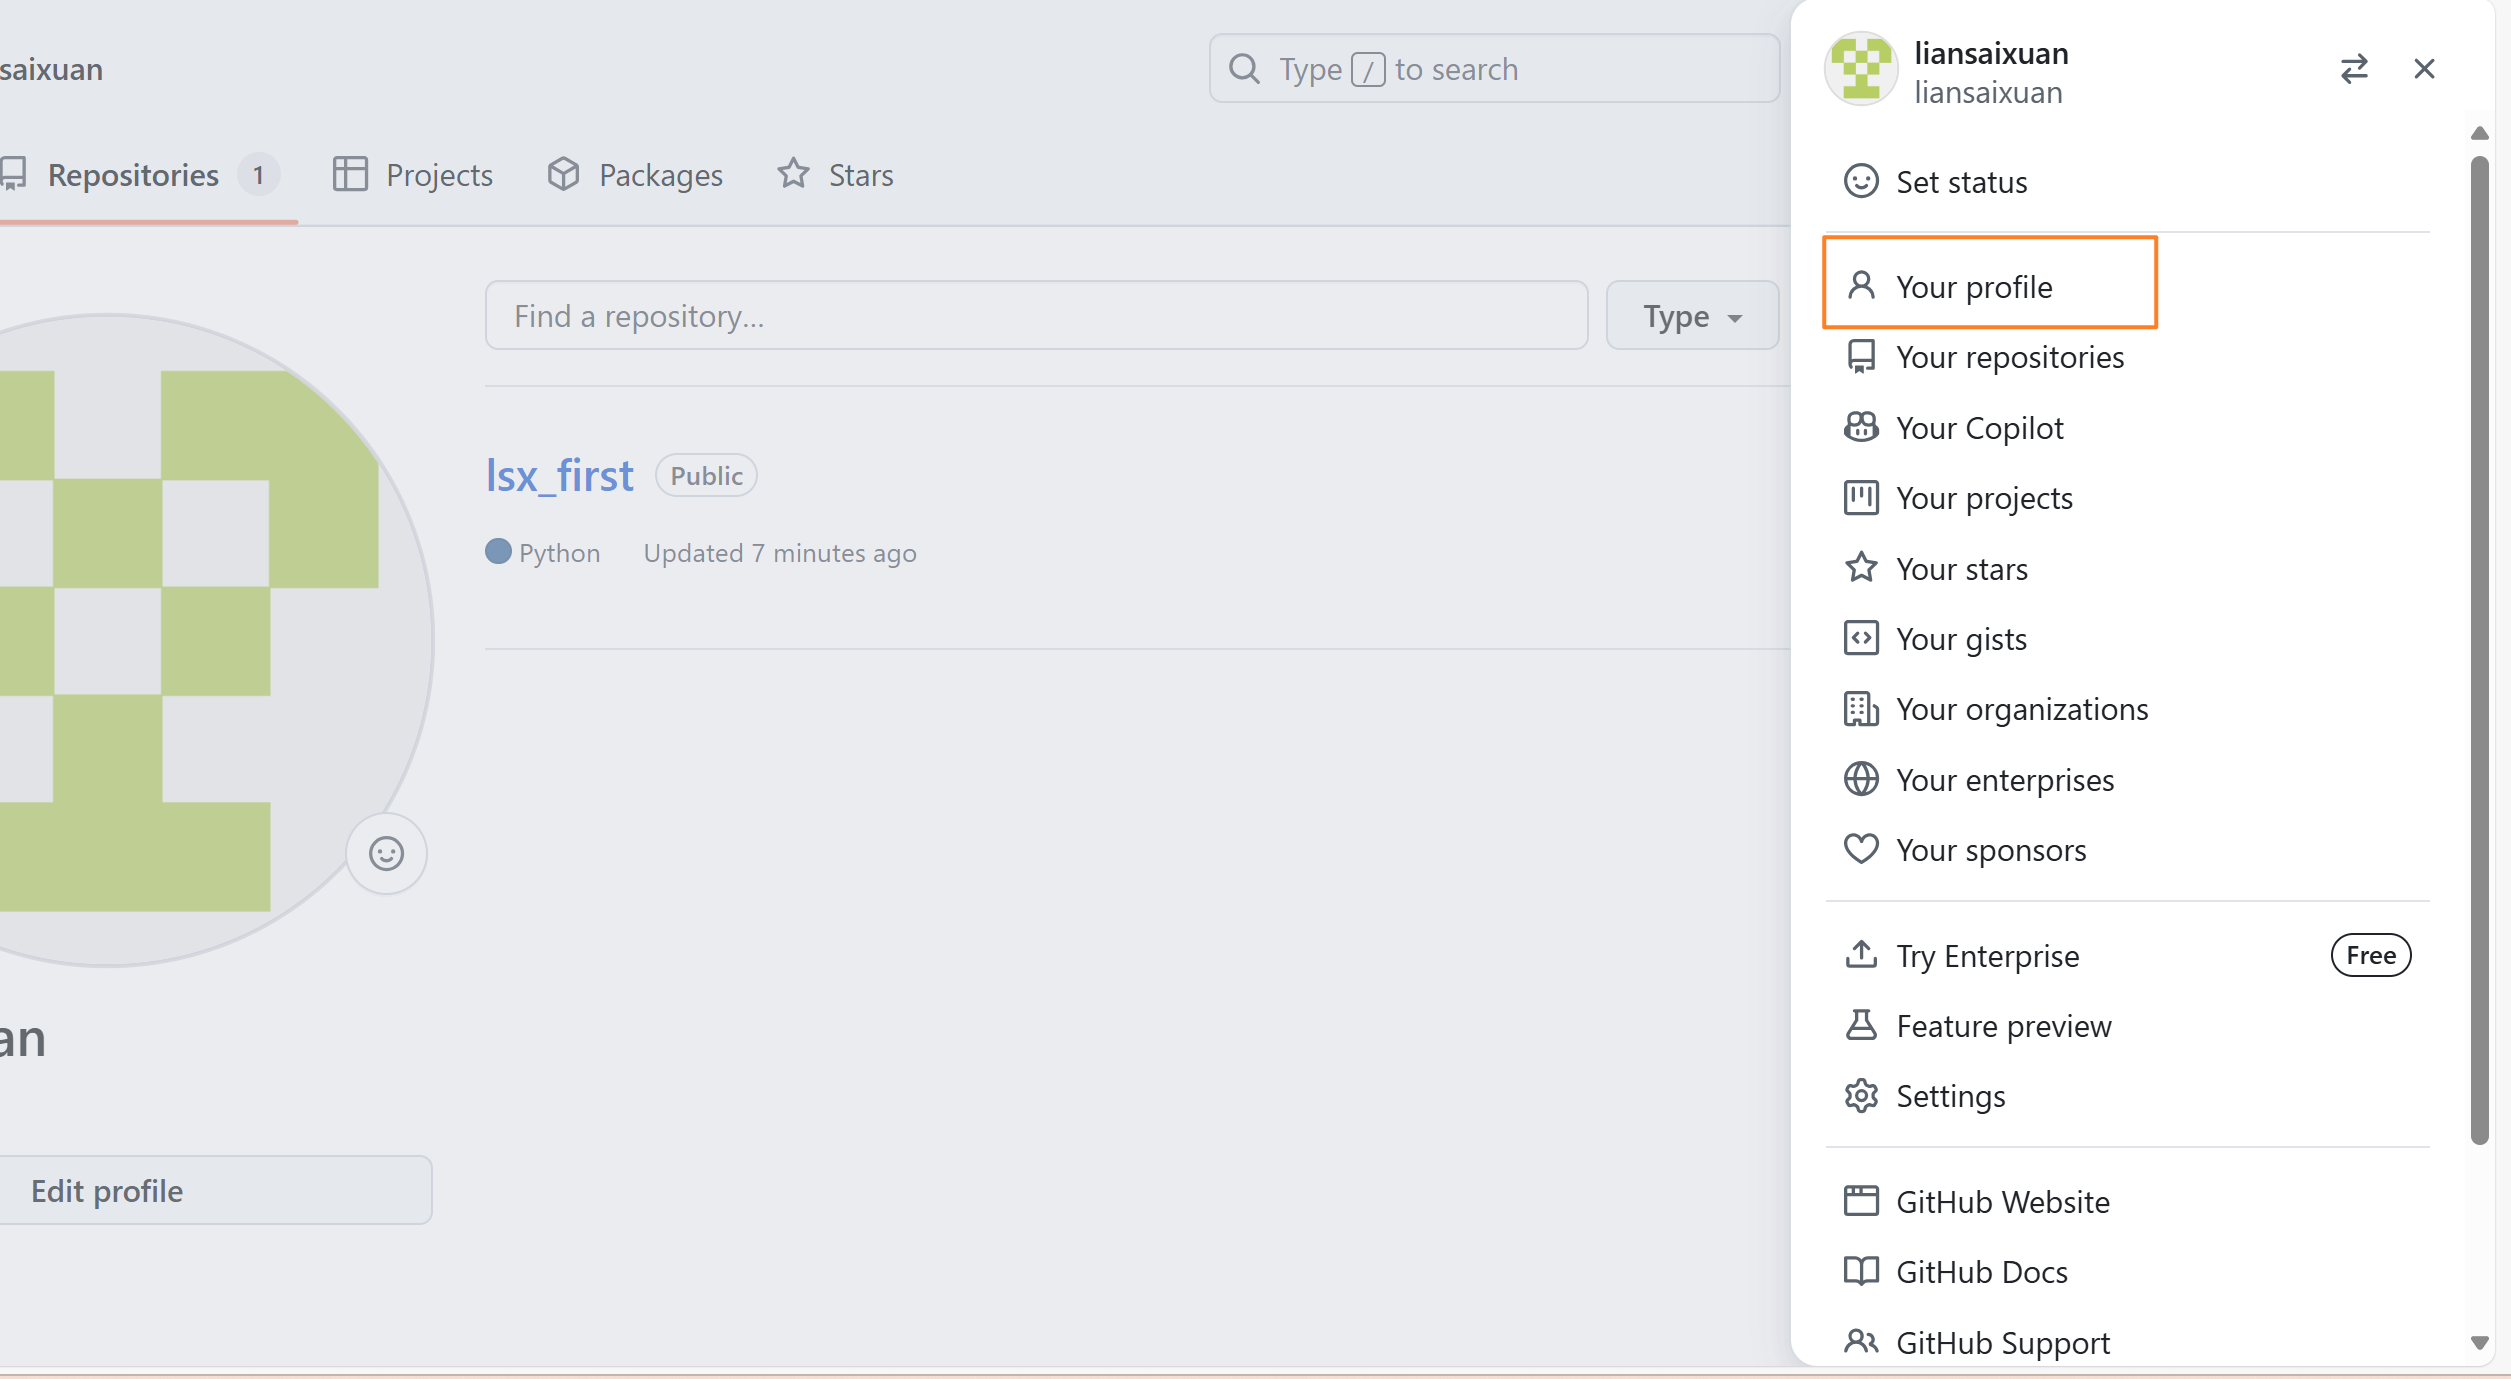Open Your gists code icon
Screen dimensions: 2511x1379
pyautogui.click(x=1860, y=639)
